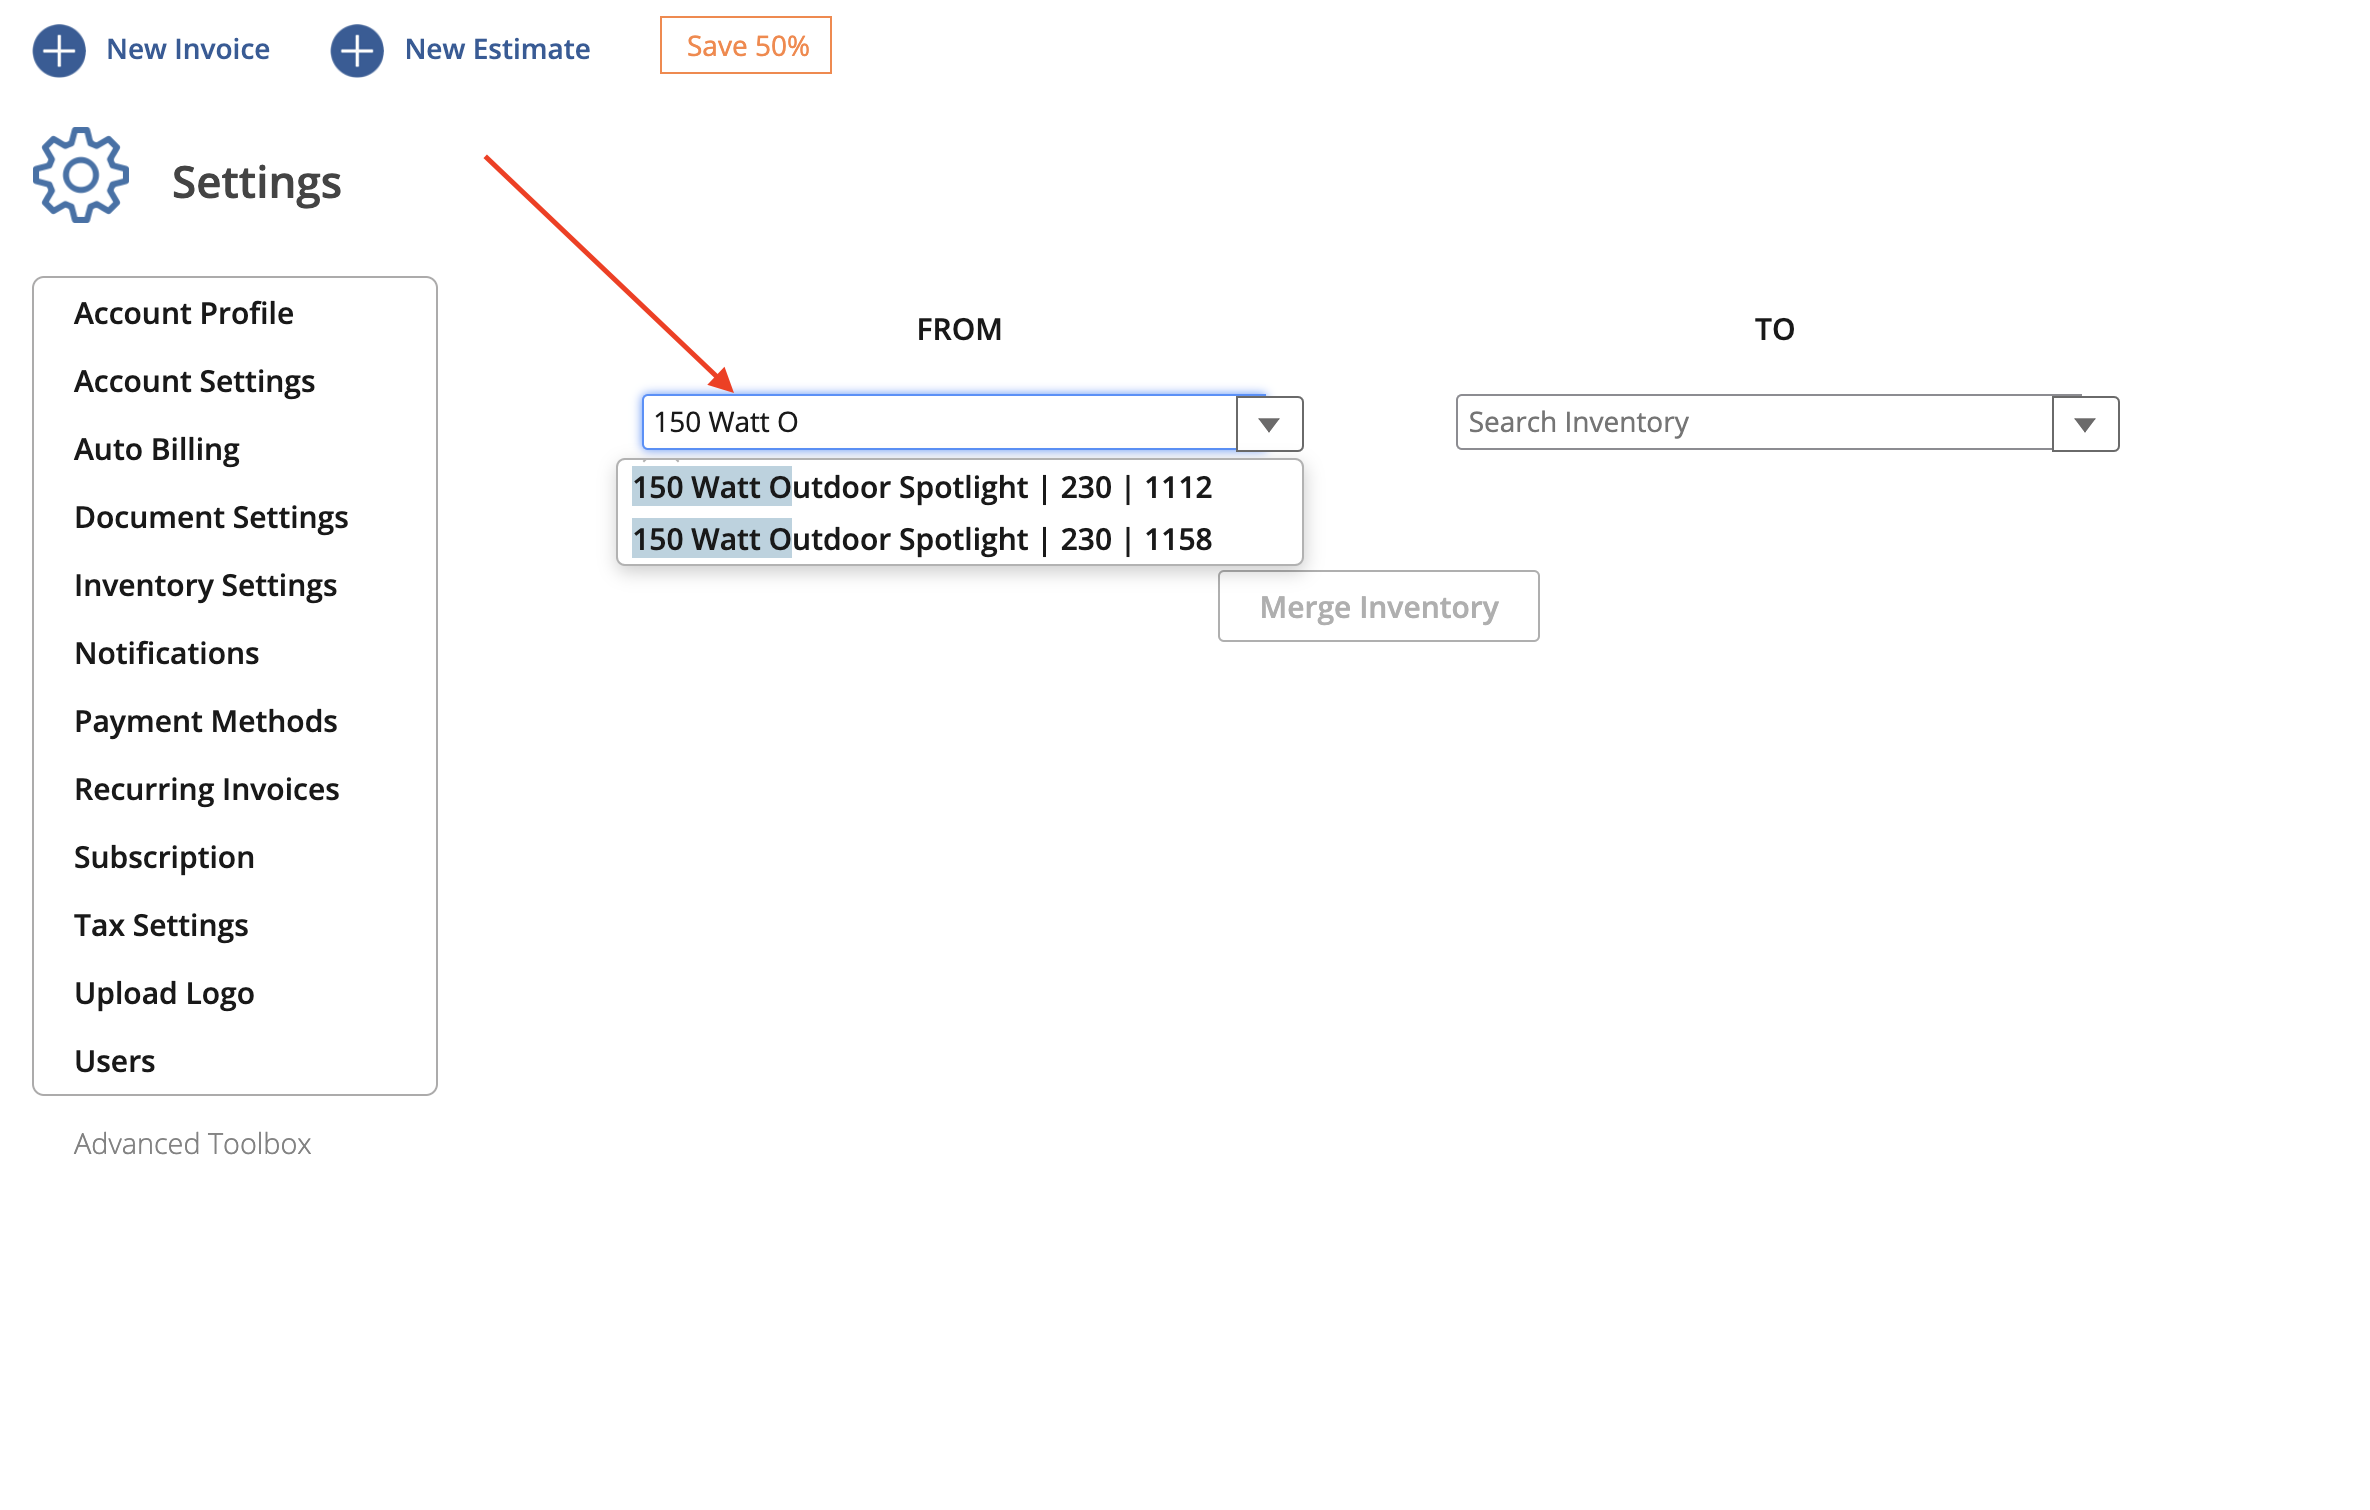Click the Advanced Toolbox link

[x=192, y=1143]
